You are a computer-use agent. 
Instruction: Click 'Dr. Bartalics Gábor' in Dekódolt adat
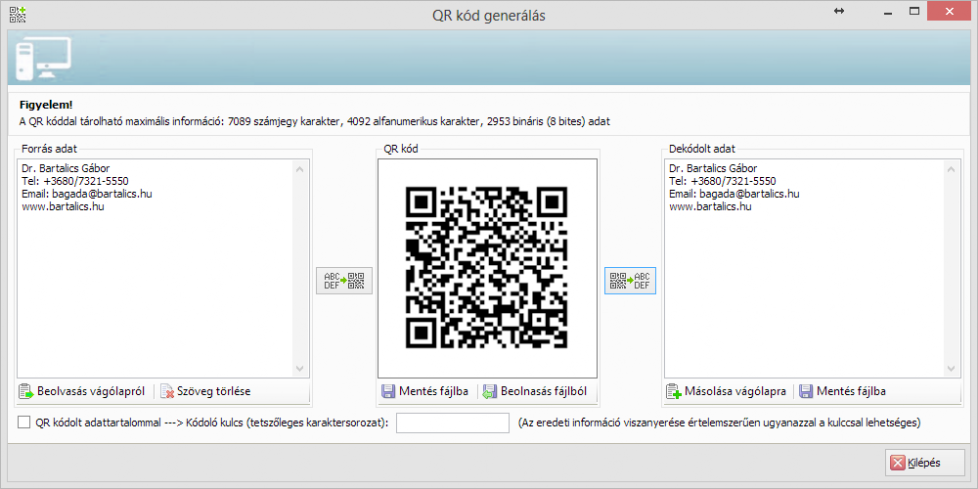click(713, 168)
